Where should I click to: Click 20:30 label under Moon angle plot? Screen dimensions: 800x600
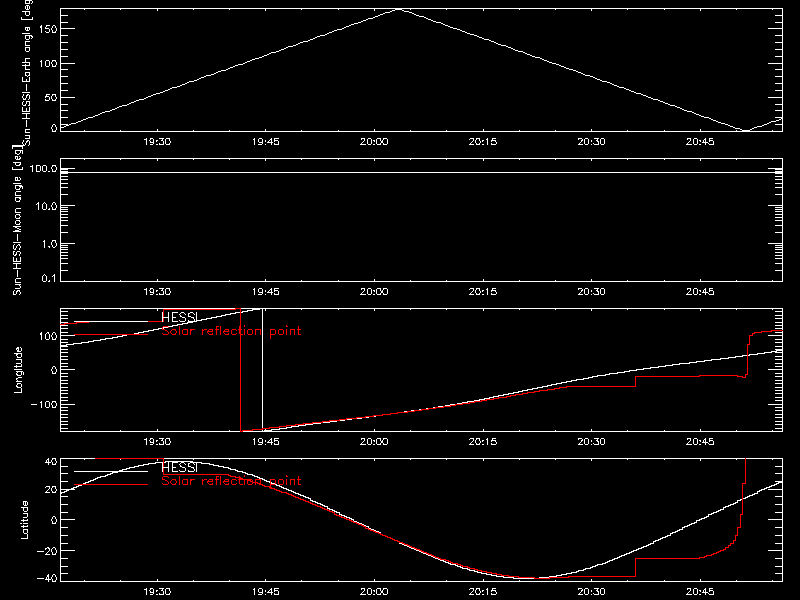tap(591, 292)
